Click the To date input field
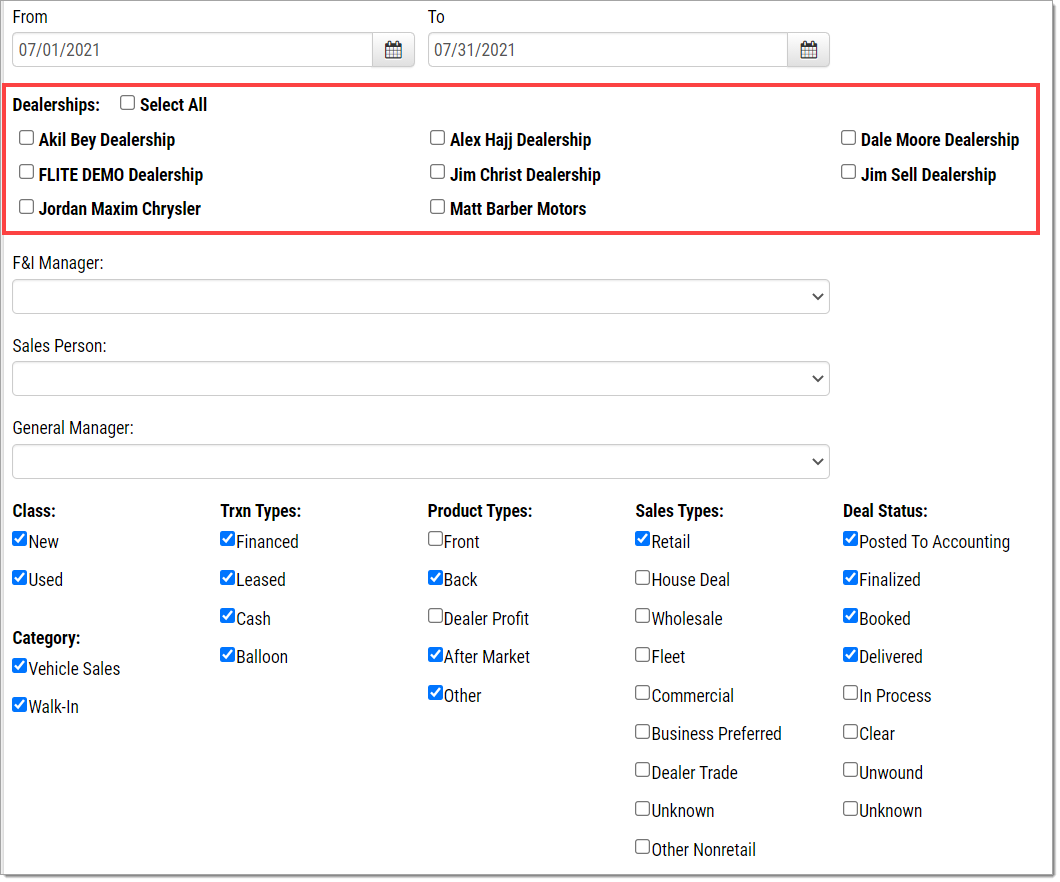Image resolution: width=1060 pixels, height=882 pixels. tap(608, 49)
